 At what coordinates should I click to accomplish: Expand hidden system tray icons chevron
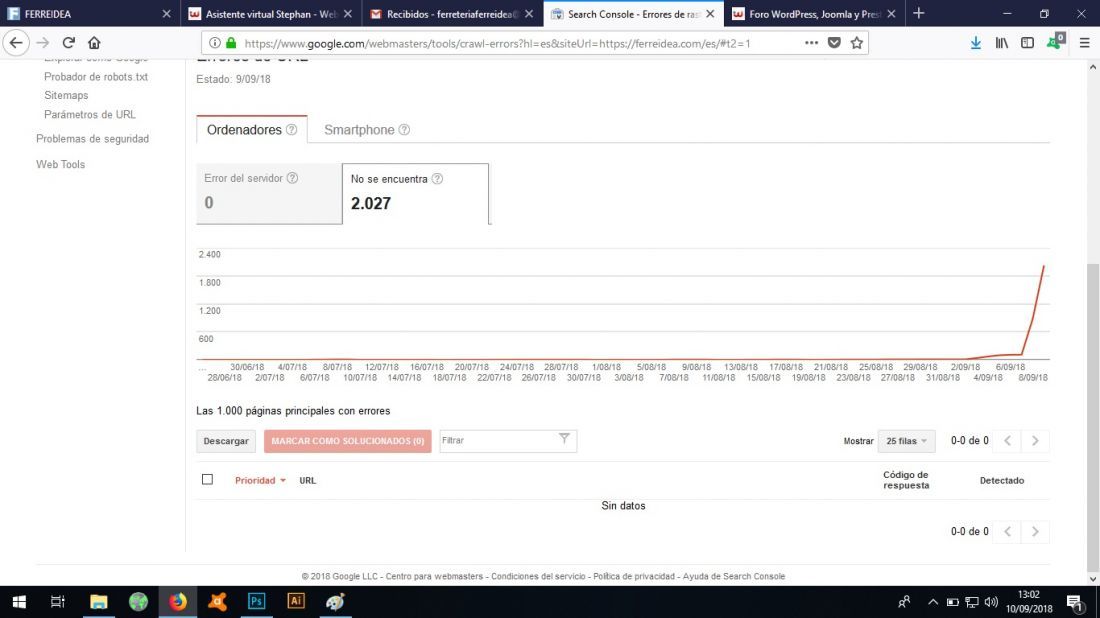tap(932, 602)
